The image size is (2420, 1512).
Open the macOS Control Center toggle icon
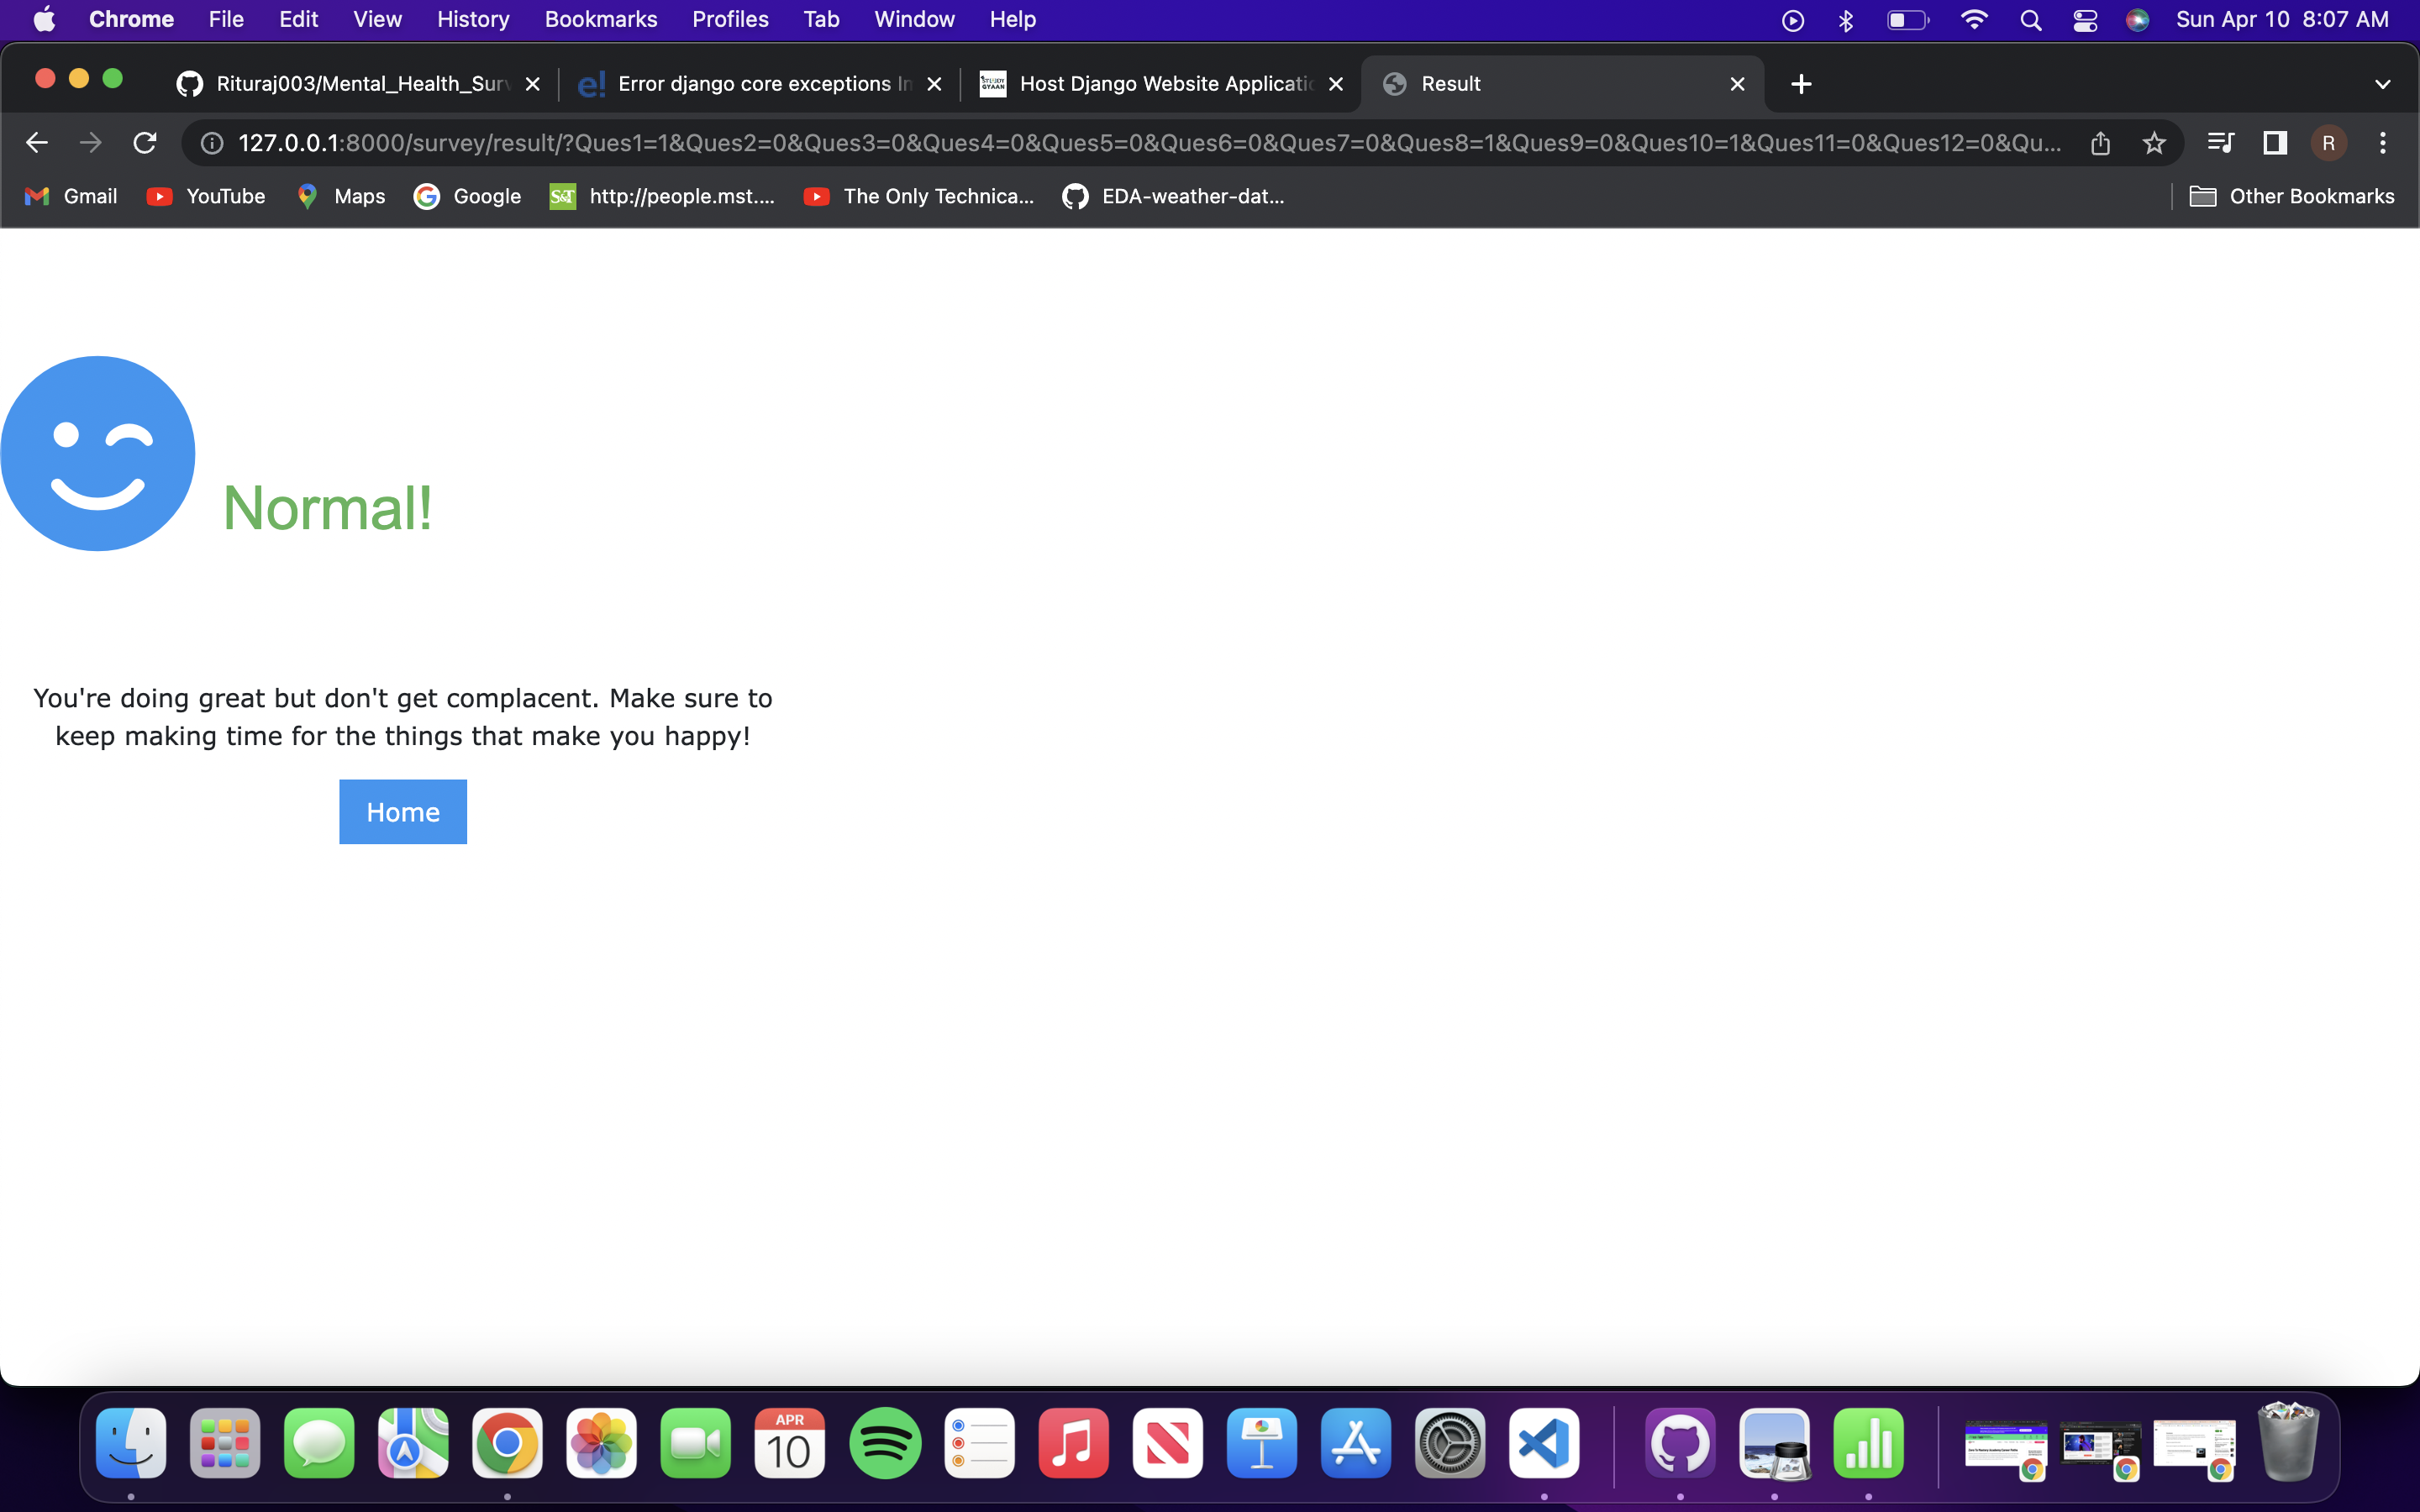[2085, 20]
